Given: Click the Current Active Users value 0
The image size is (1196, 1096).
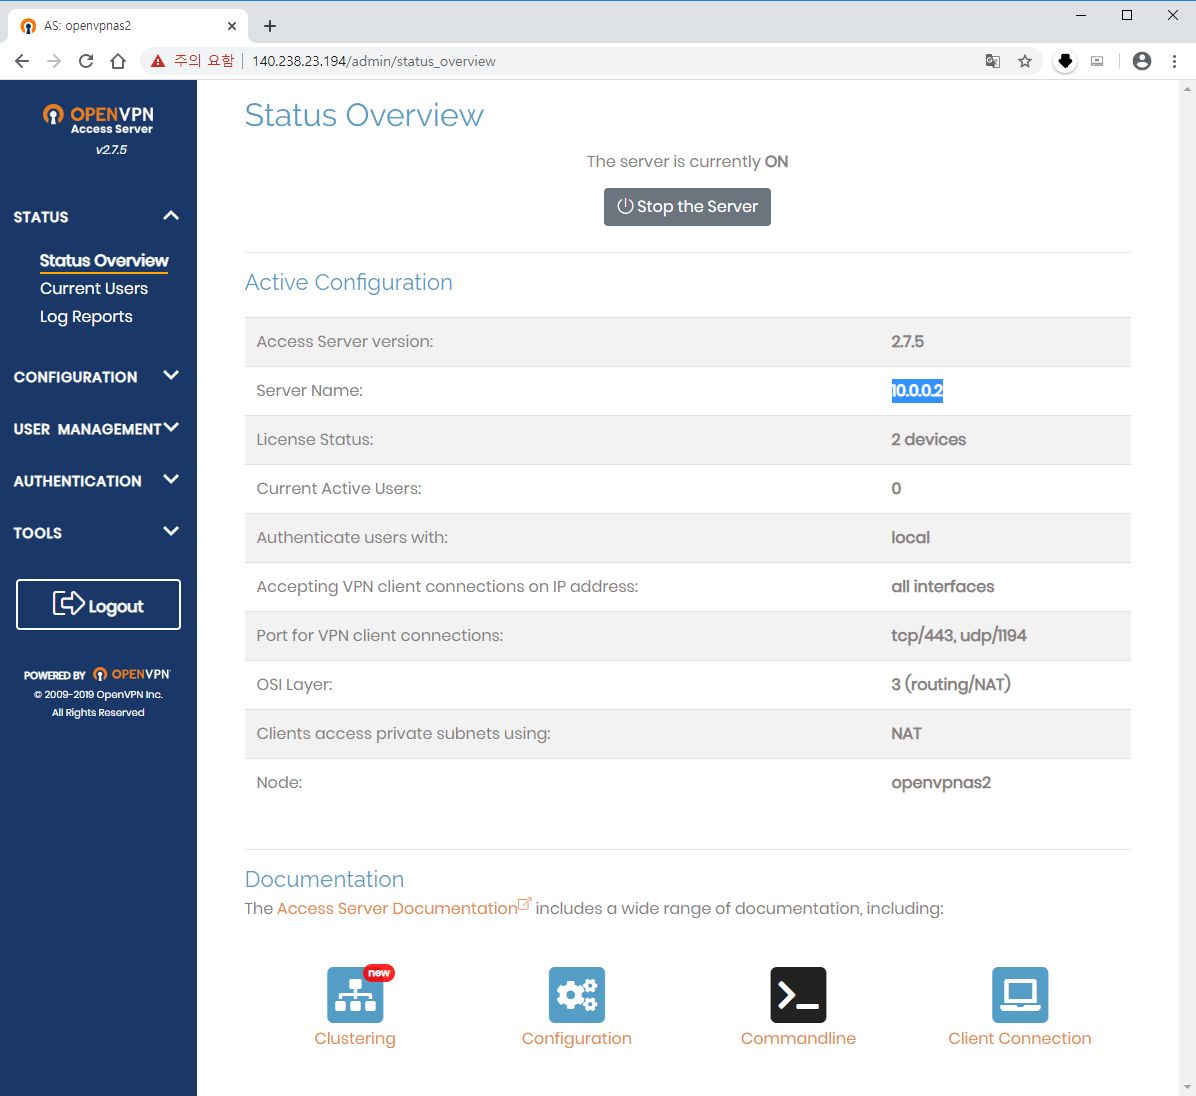Looking at the screenshot, I should 896,488.
